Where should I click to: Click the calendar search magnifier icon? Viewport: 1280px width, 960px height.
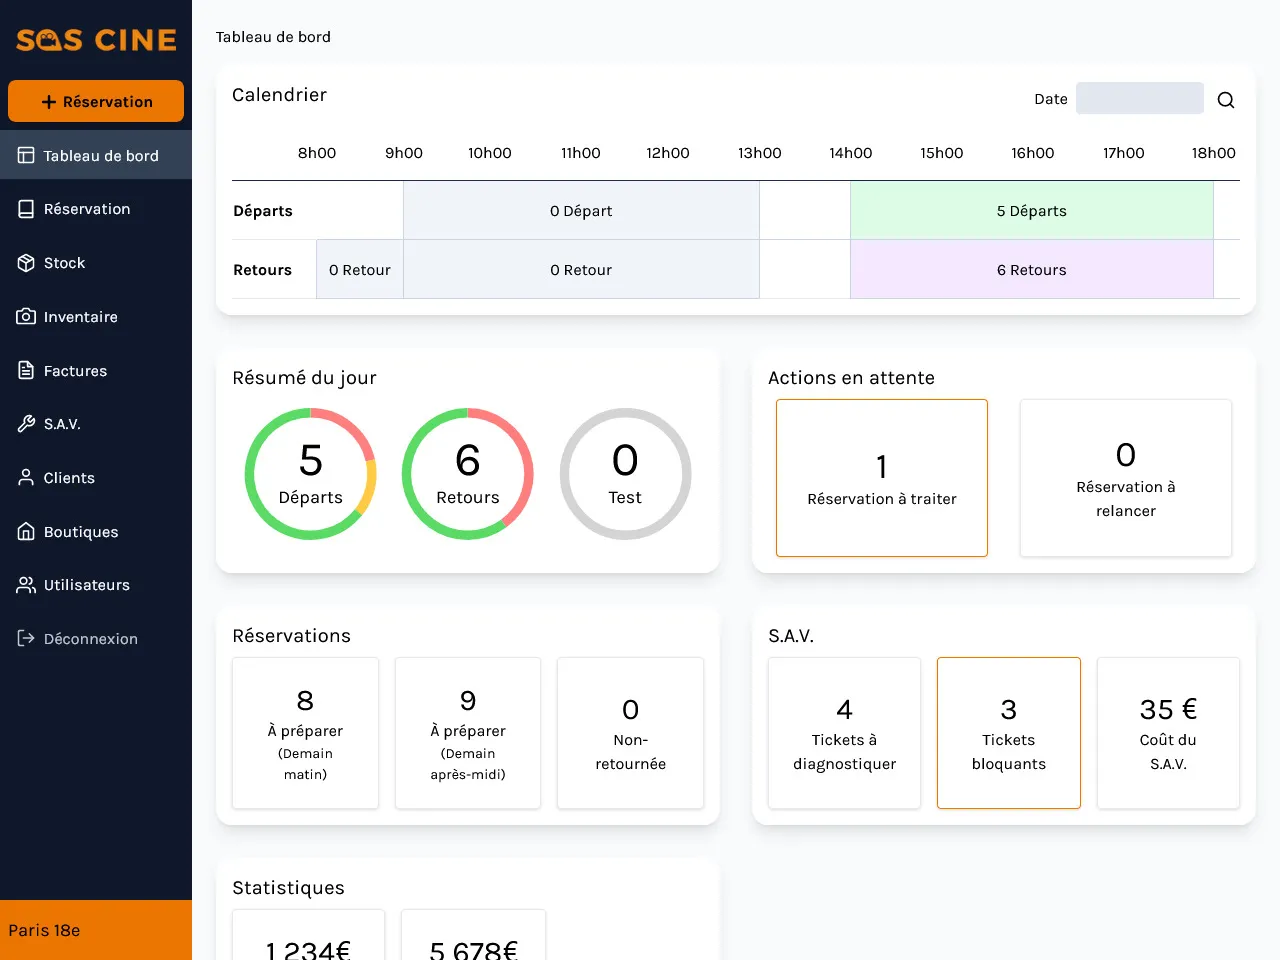click(1225, 100)
